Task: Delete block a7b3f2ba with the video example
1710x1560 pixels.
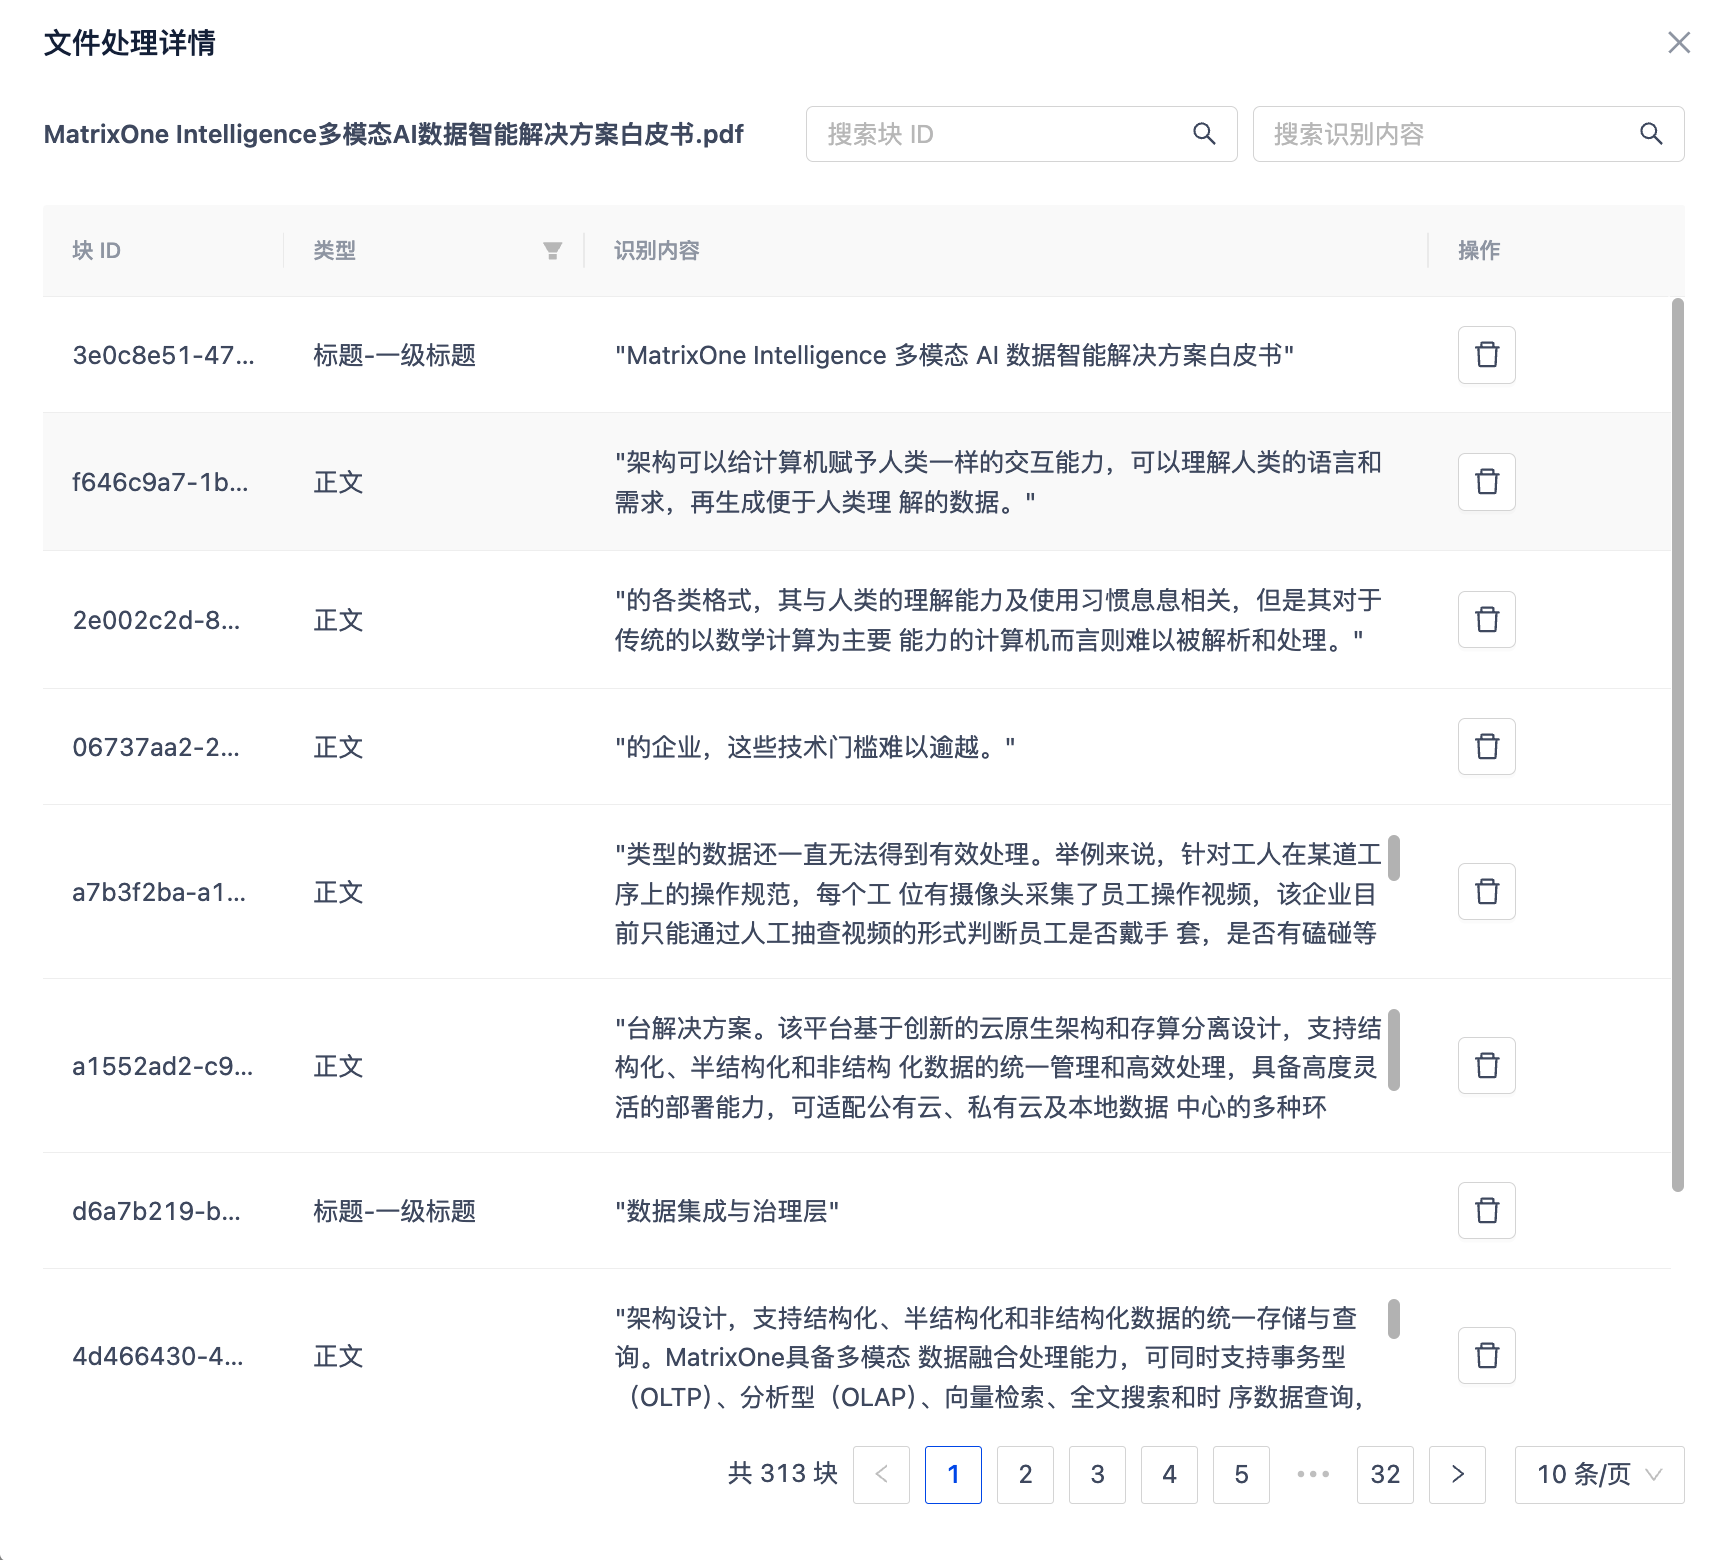Action: coord(1486,892)
